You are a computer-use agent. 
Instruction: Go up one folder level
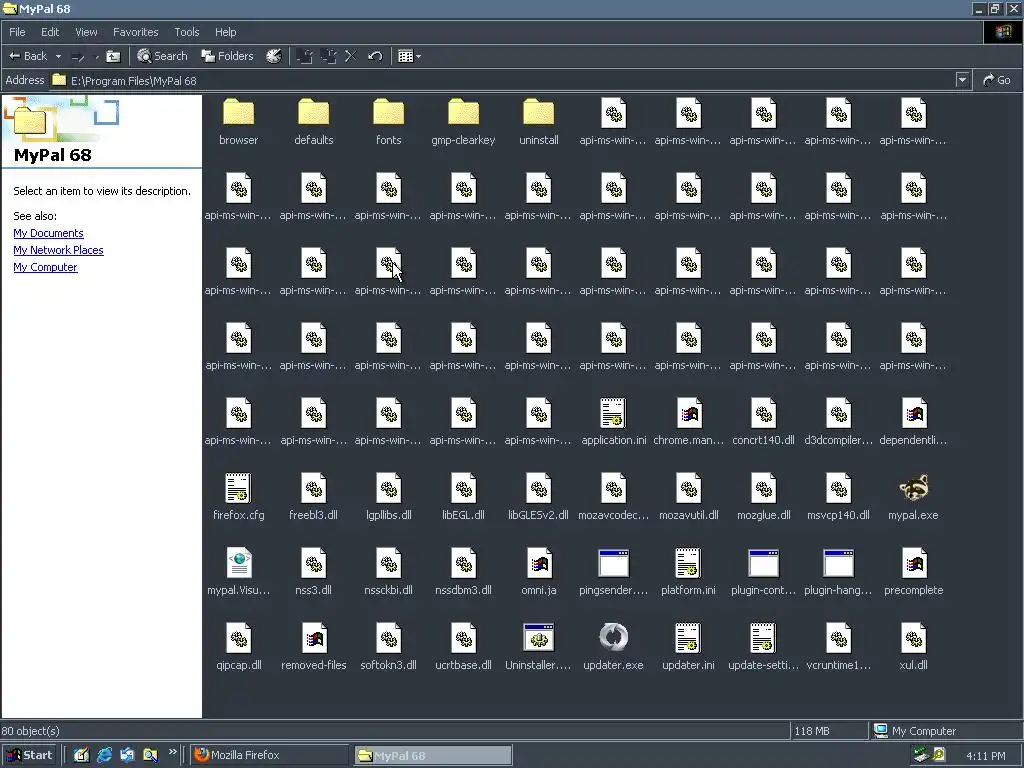point(113,56)
